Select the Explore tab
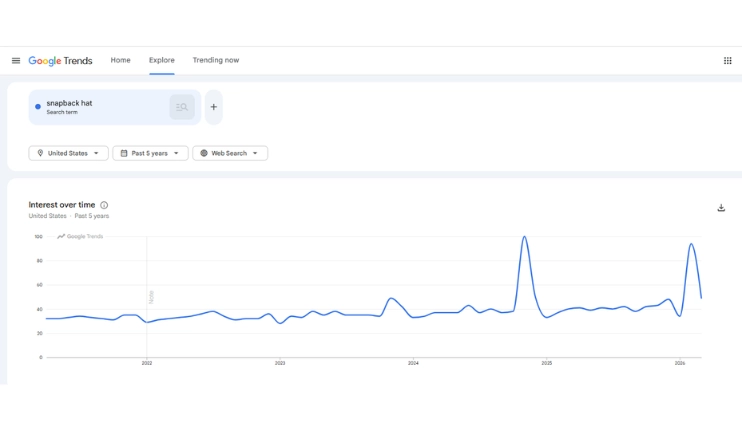 coord(162,60)
